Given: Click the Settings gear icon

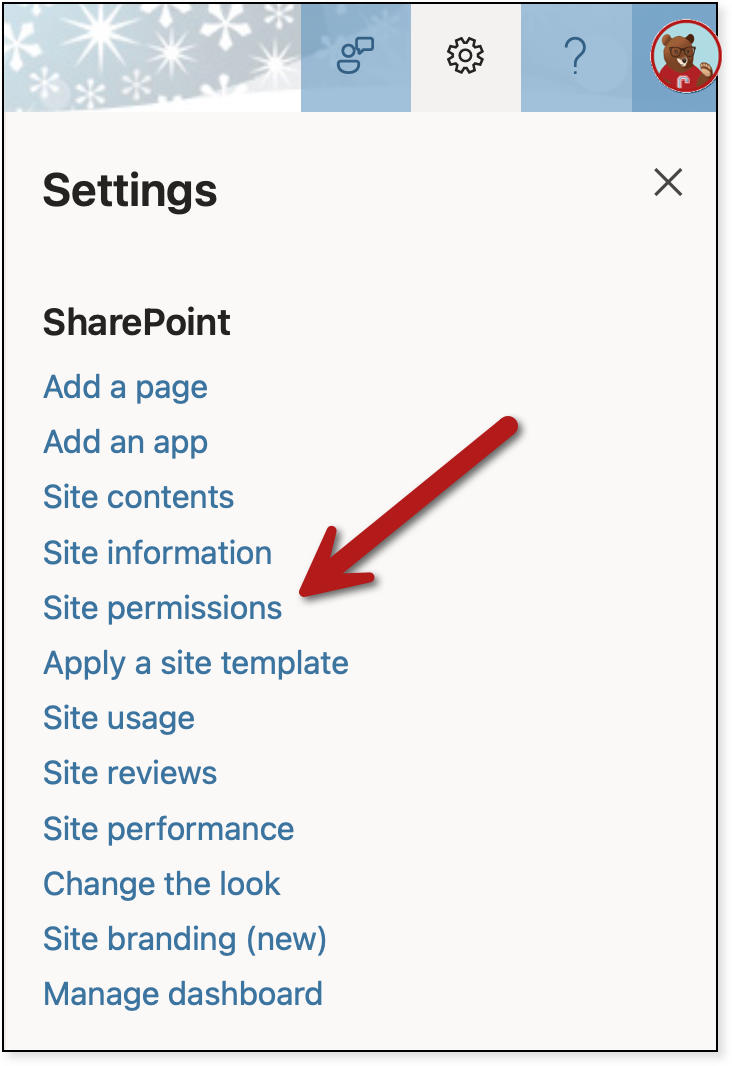Looking at the screenshot, I should pos(465,56).
